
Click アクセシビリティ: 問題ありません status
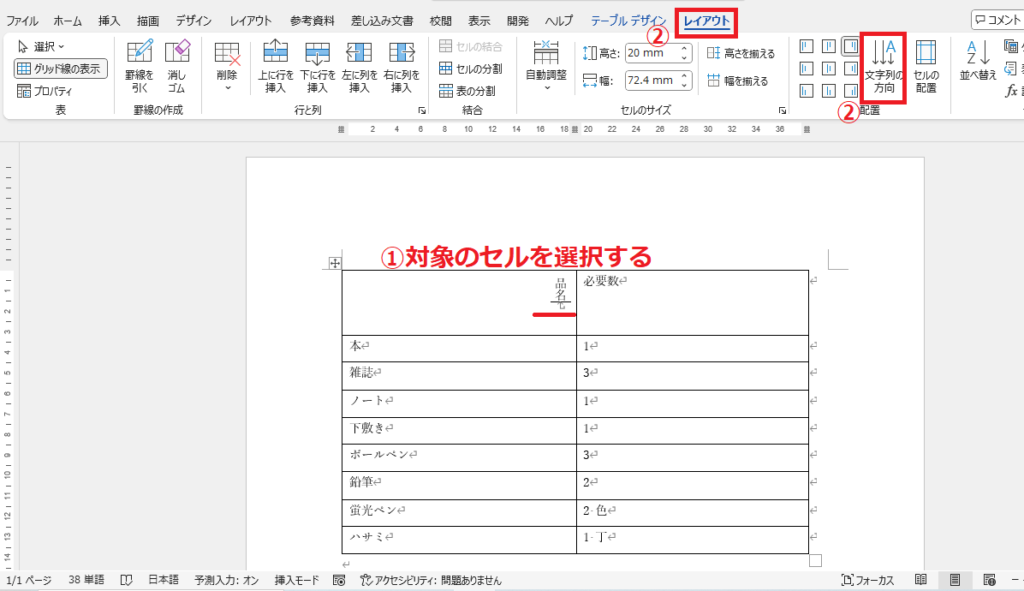(431, 580)
